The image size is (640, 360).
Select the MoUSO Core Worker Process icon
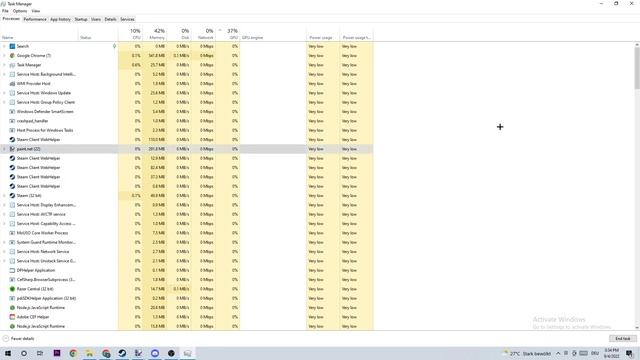12,233
